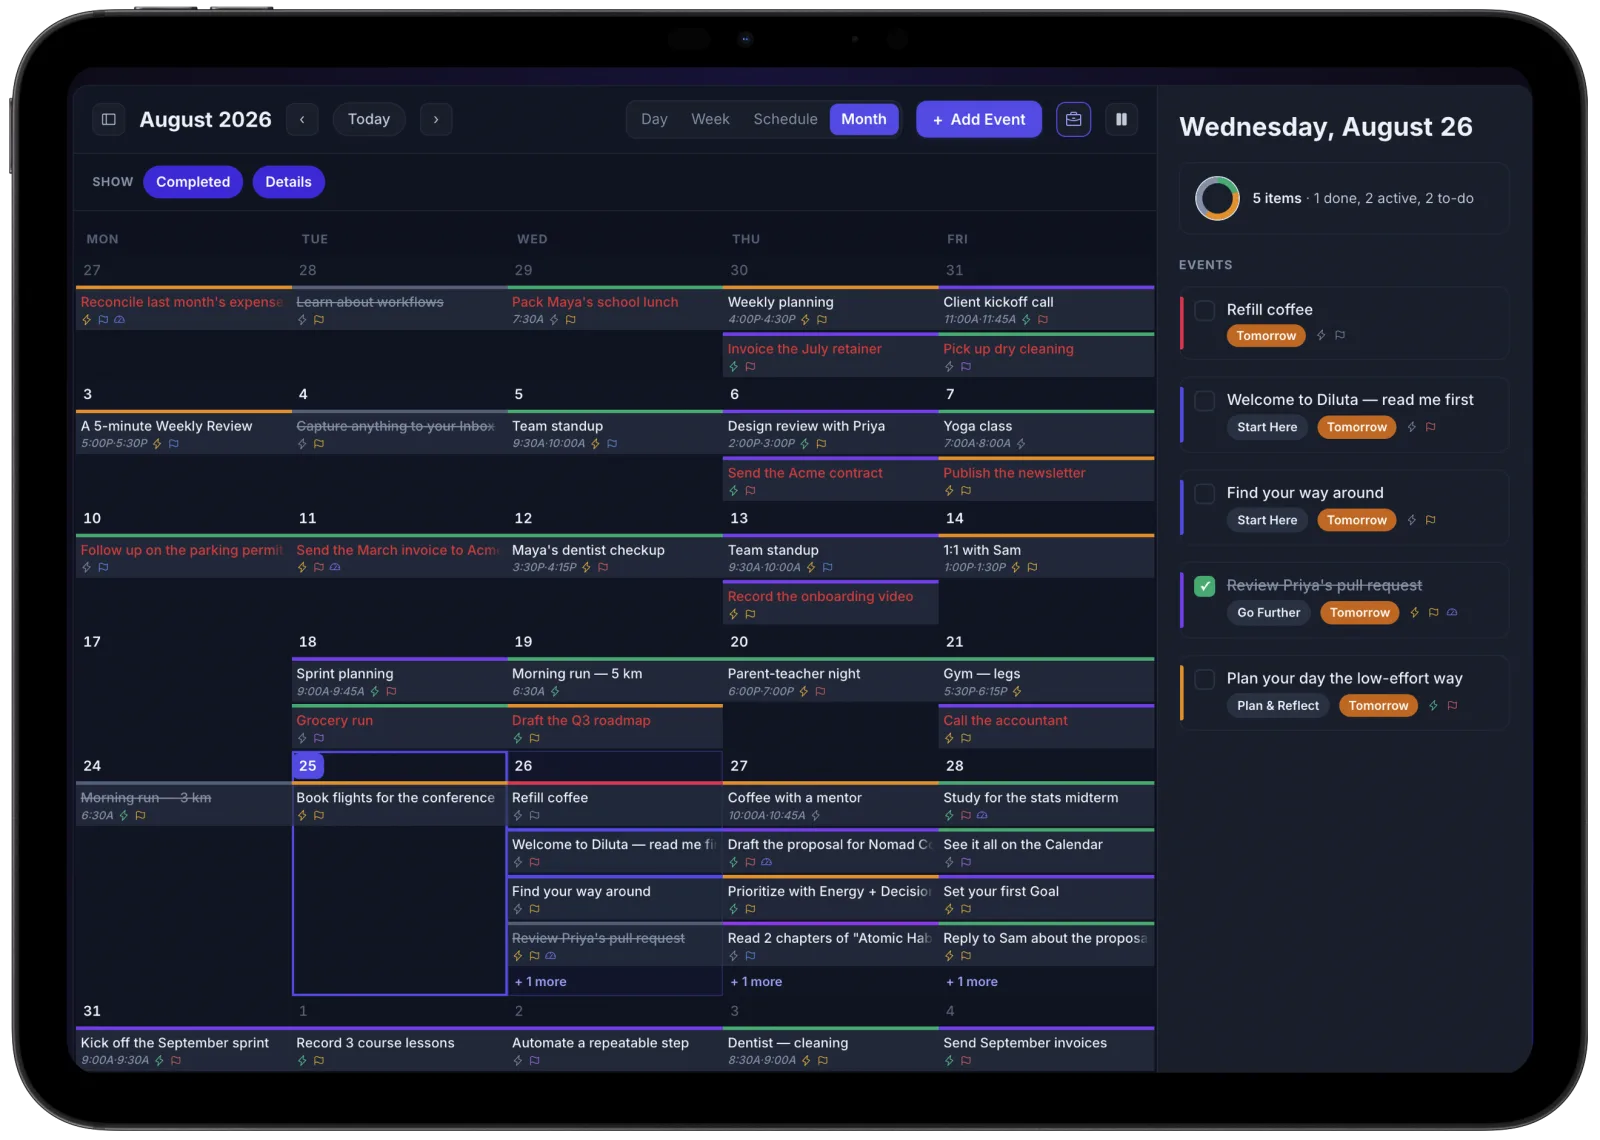Toggle the Details filter pill
This screenshot has height=1140, width=1600.
(x=288, y=182)
